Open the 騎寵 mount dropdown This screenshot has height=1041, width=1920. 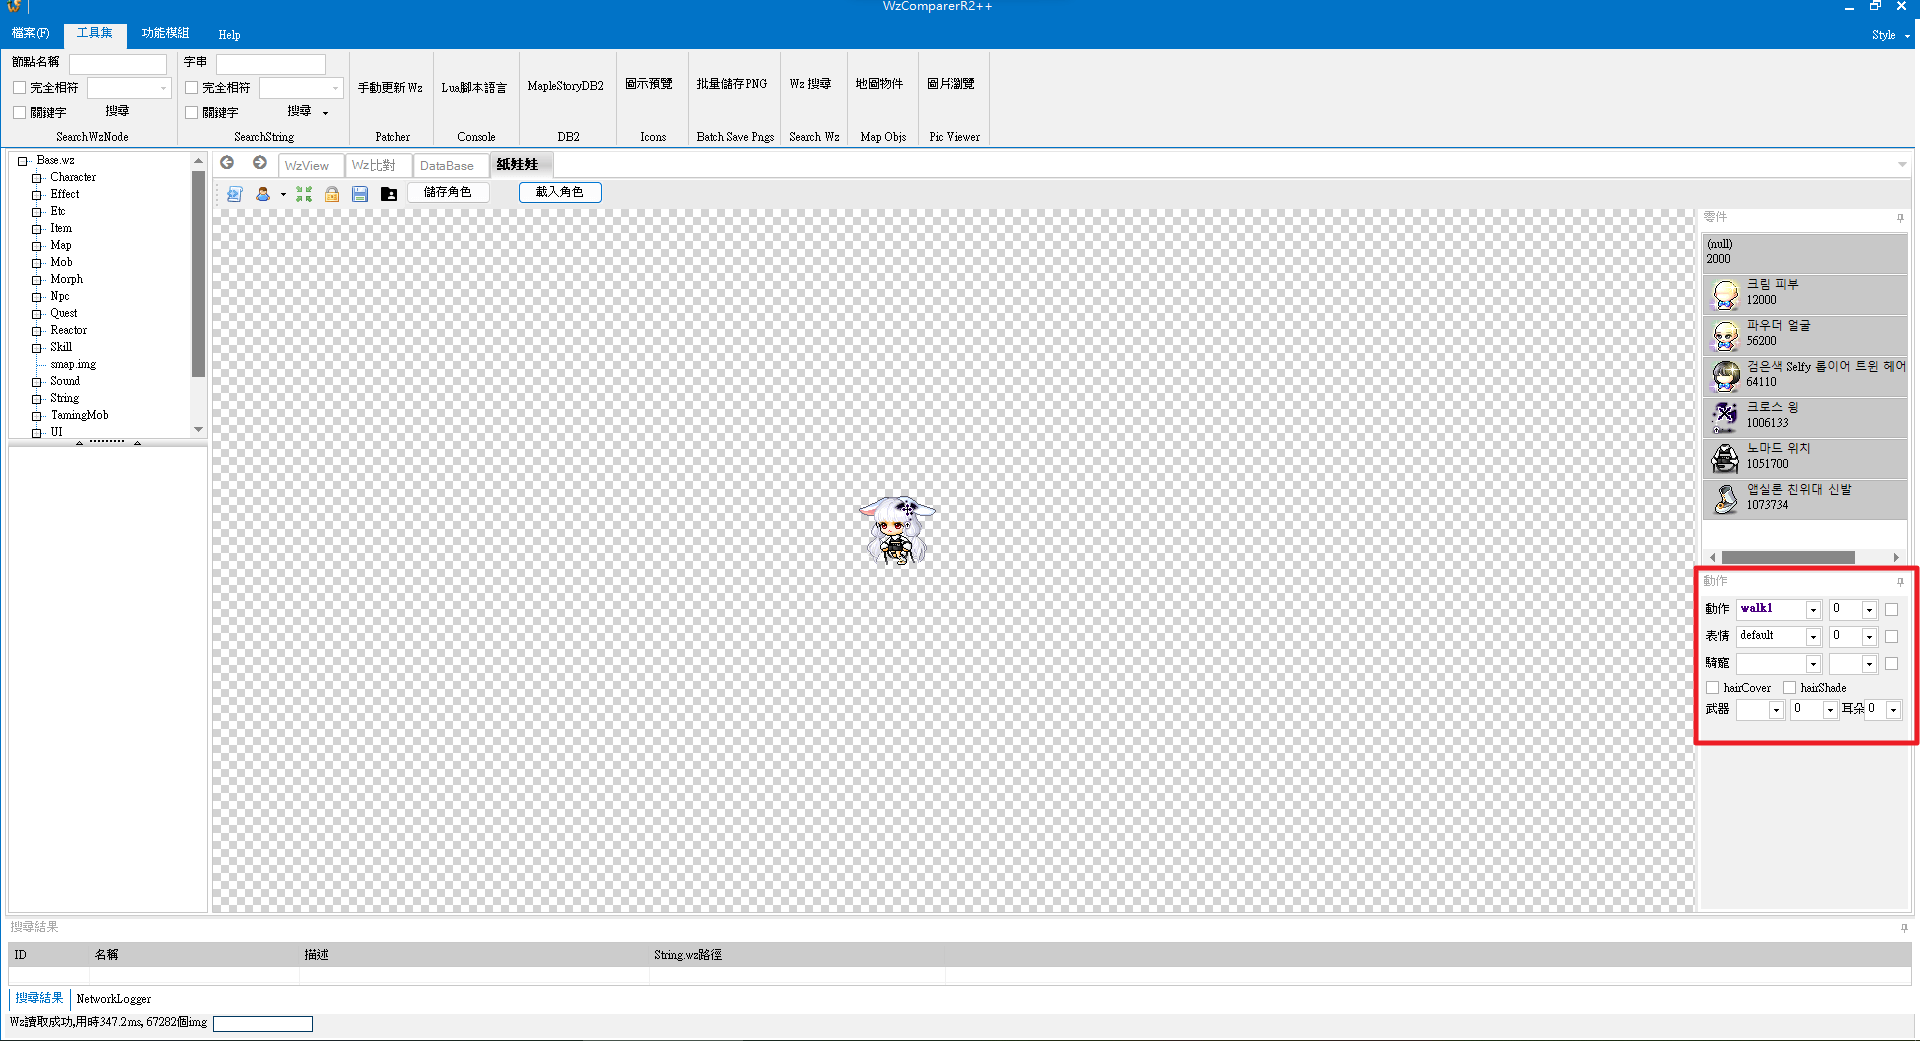coord(1813,664)
